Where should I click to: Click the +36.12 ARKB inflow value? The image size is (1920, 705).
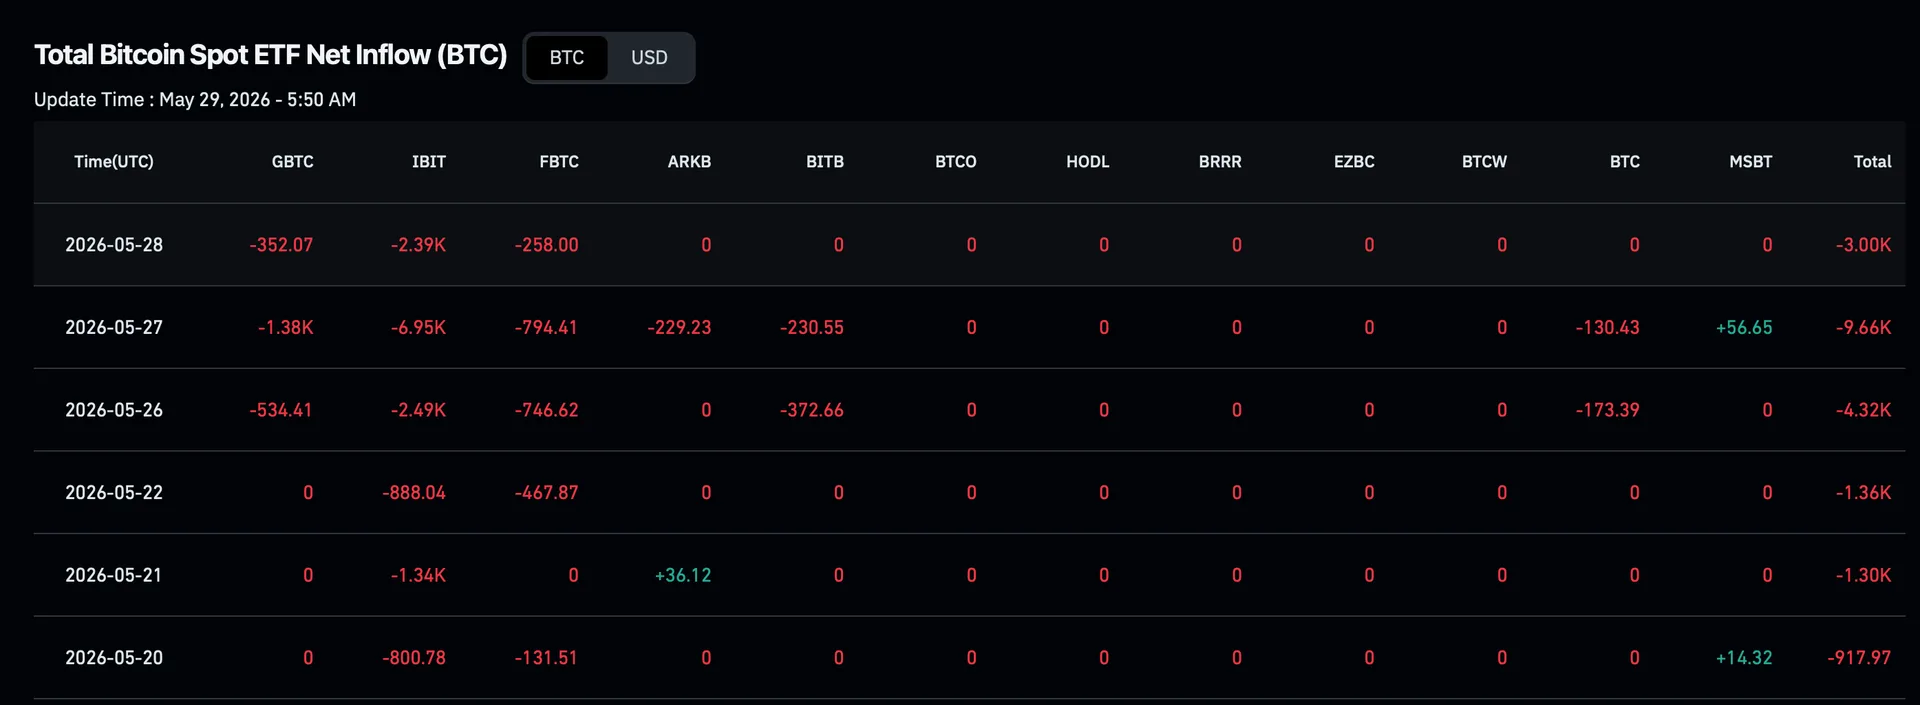point(683,576)
